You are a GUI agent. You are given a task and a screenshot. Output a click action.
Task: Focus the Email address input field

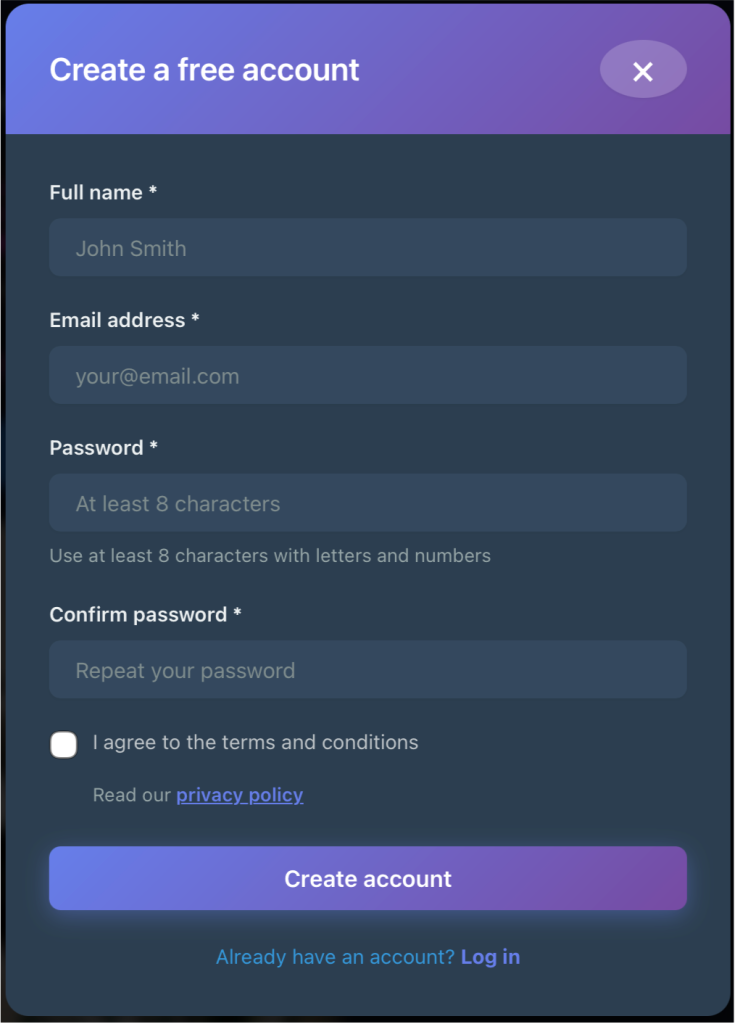tap(367, 376)
